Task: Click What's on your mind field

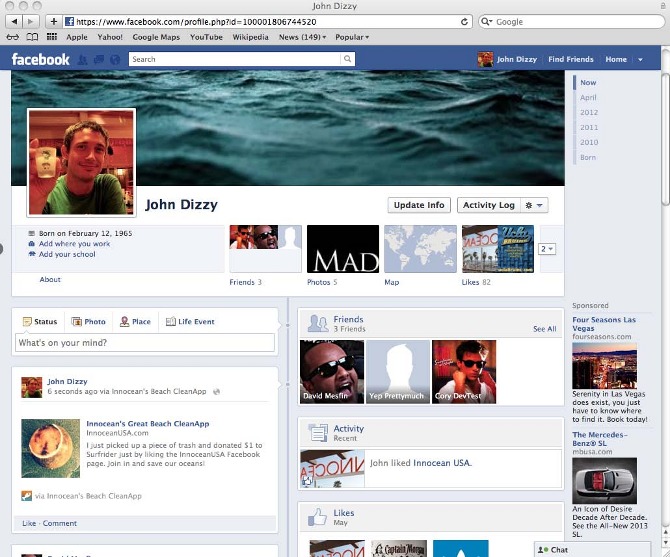Action: [x=145, y=343]
